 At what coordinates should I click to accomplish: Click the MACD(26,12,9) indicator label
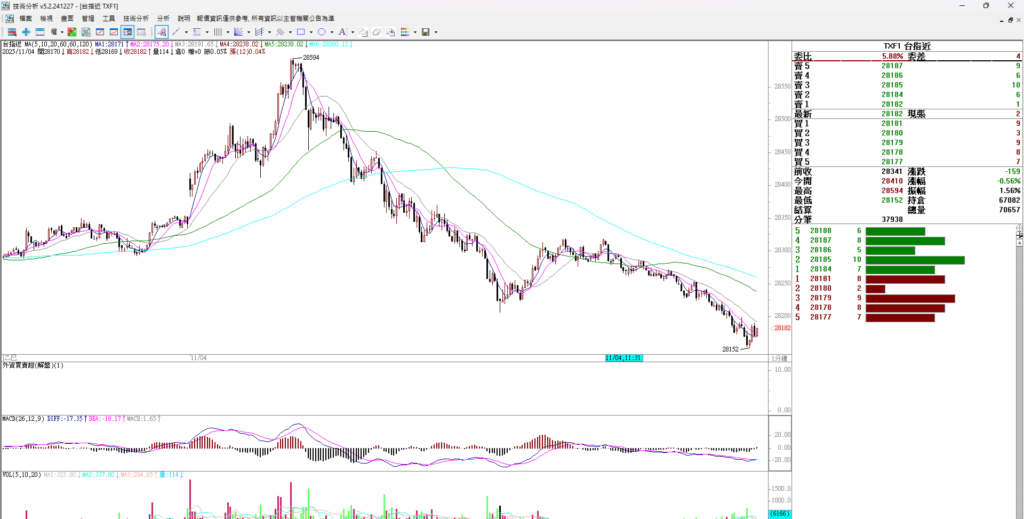coord(19,419)
